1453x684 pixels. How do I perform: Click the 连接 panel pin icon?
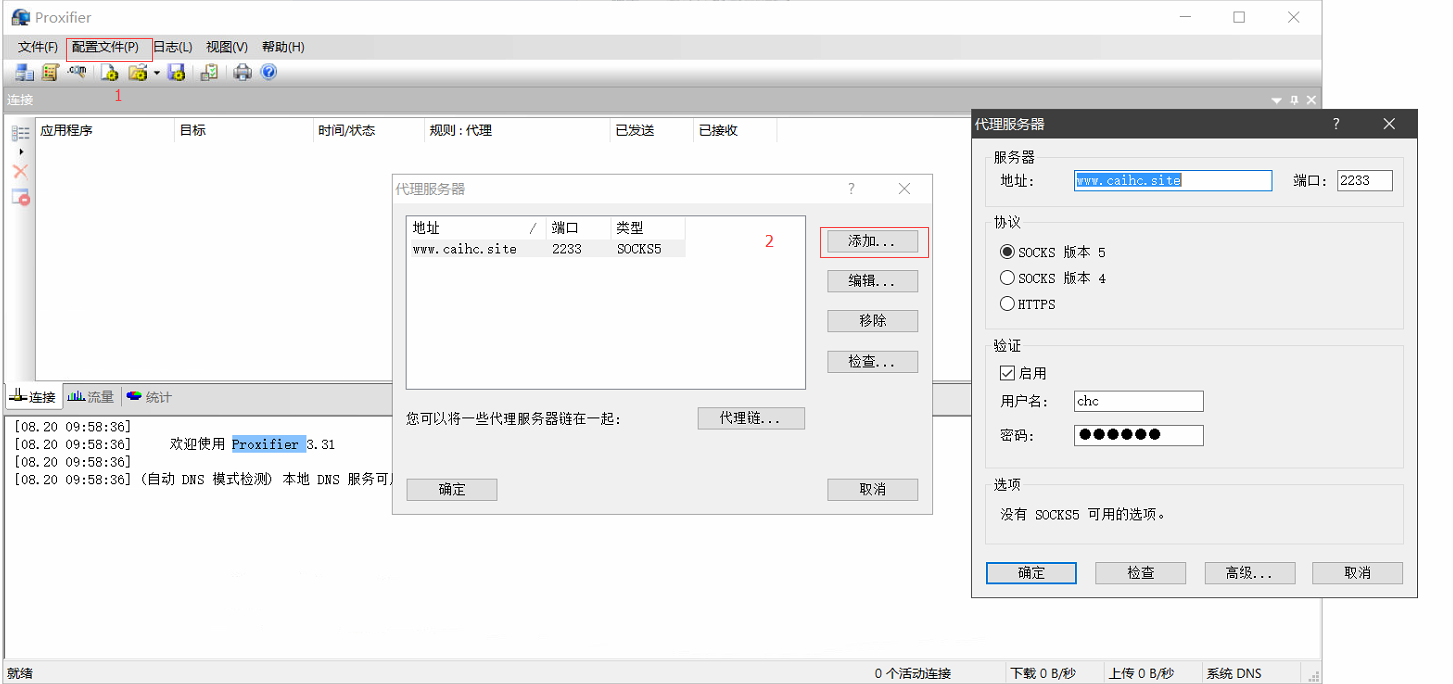pyautogui.click(x=1294, y=100)
